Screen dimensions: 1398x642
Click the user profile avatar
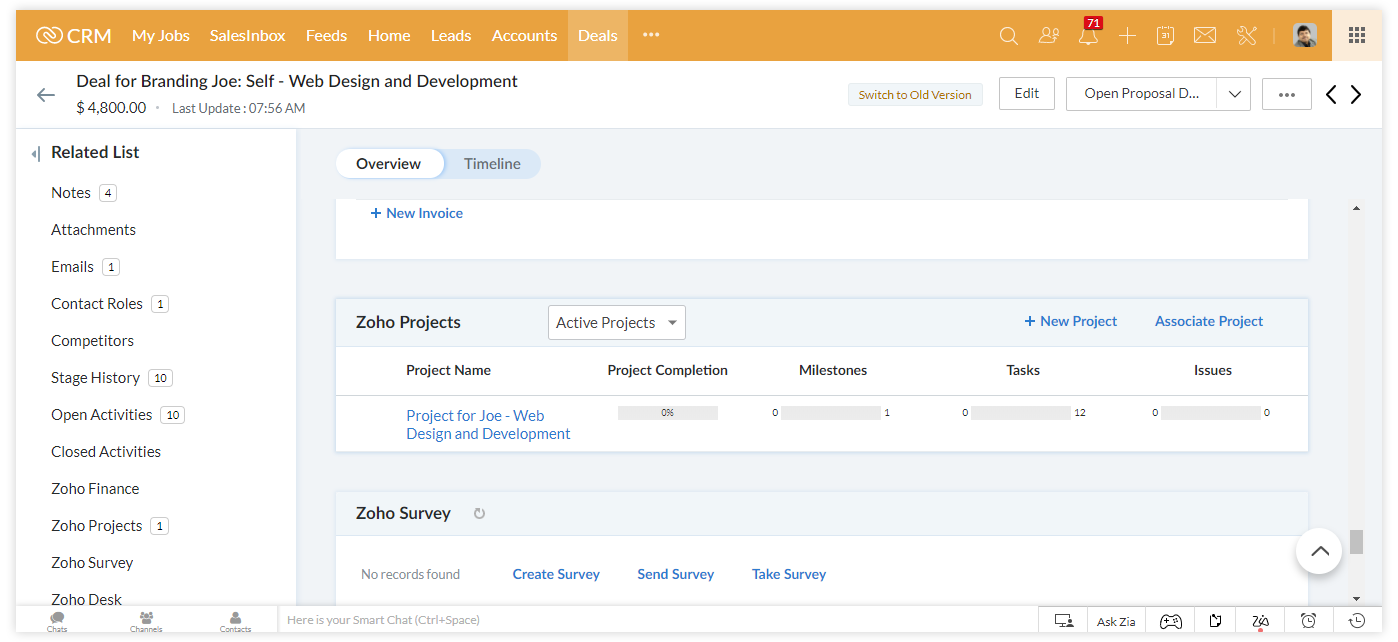(x=1305, y=36)
